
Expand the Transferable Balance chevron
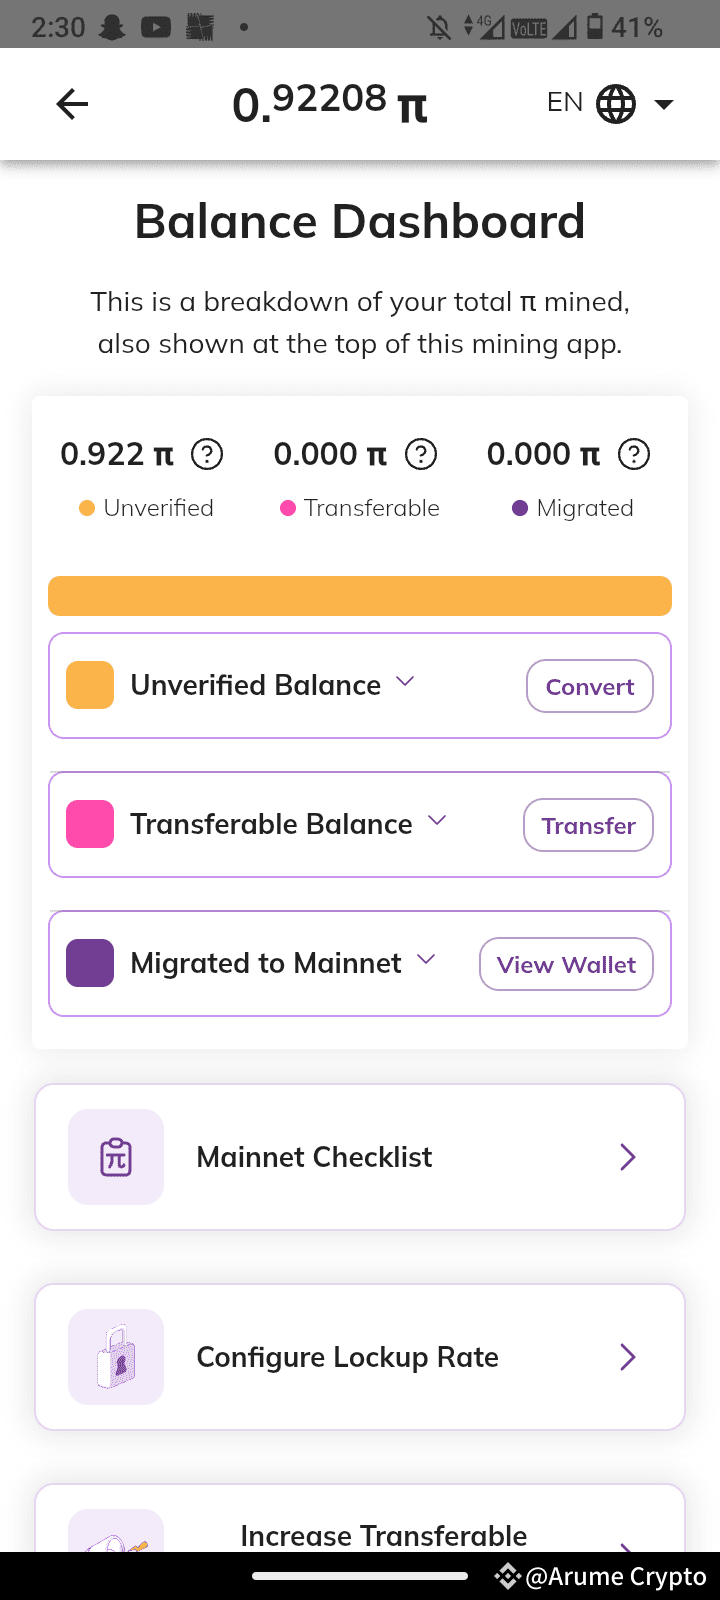(x=437, y=821)
